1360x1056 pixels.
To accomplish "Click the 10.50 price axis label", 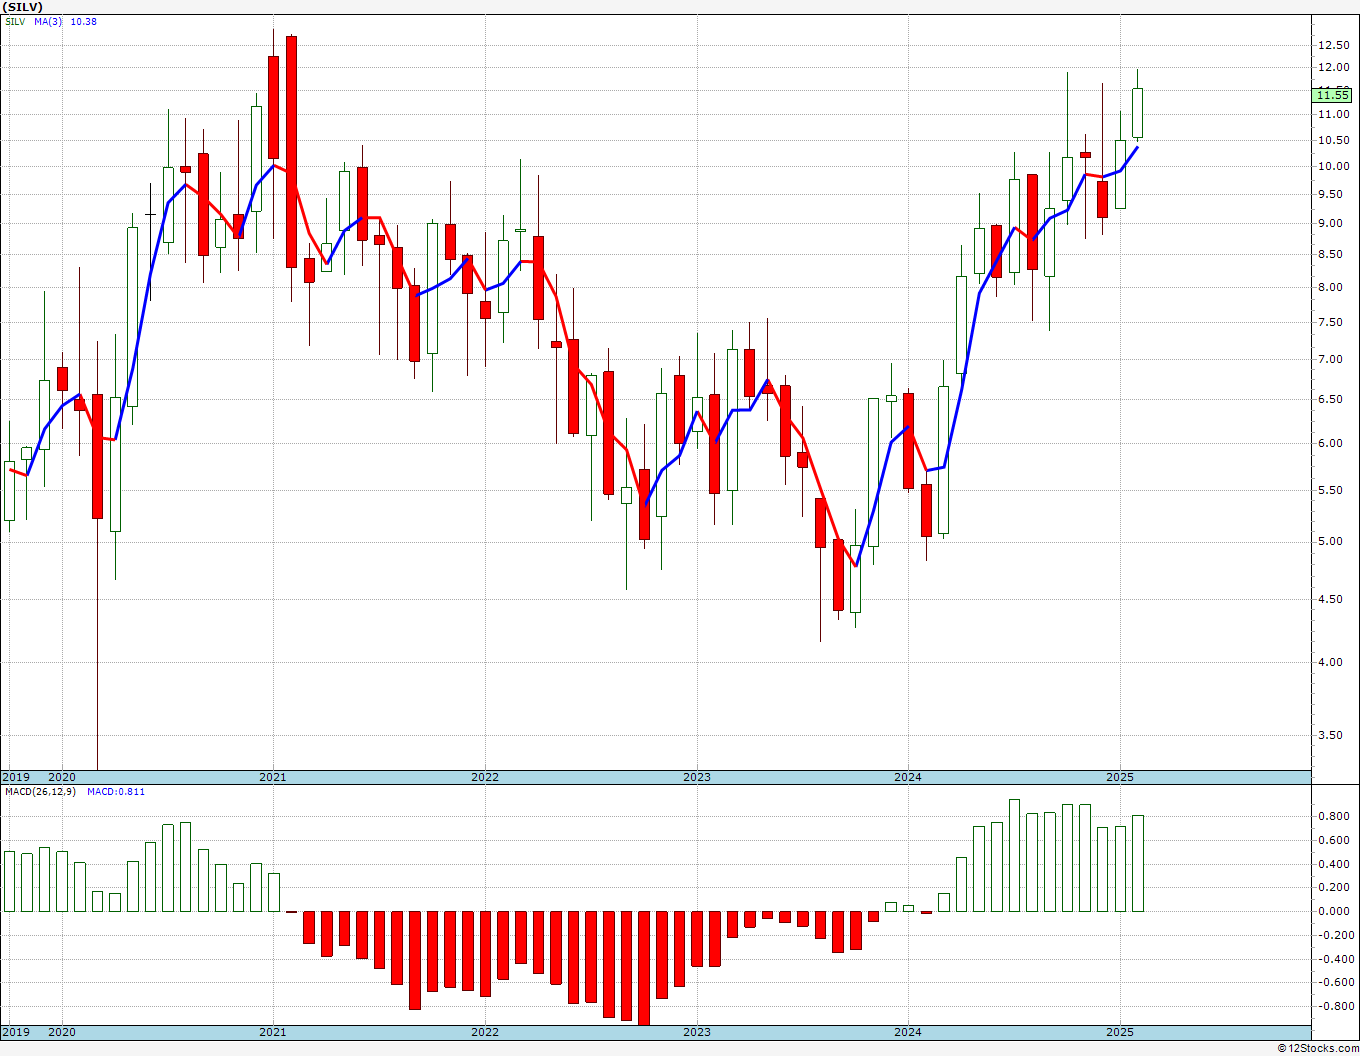I will pyautogui.click(x=1332, y=140).
